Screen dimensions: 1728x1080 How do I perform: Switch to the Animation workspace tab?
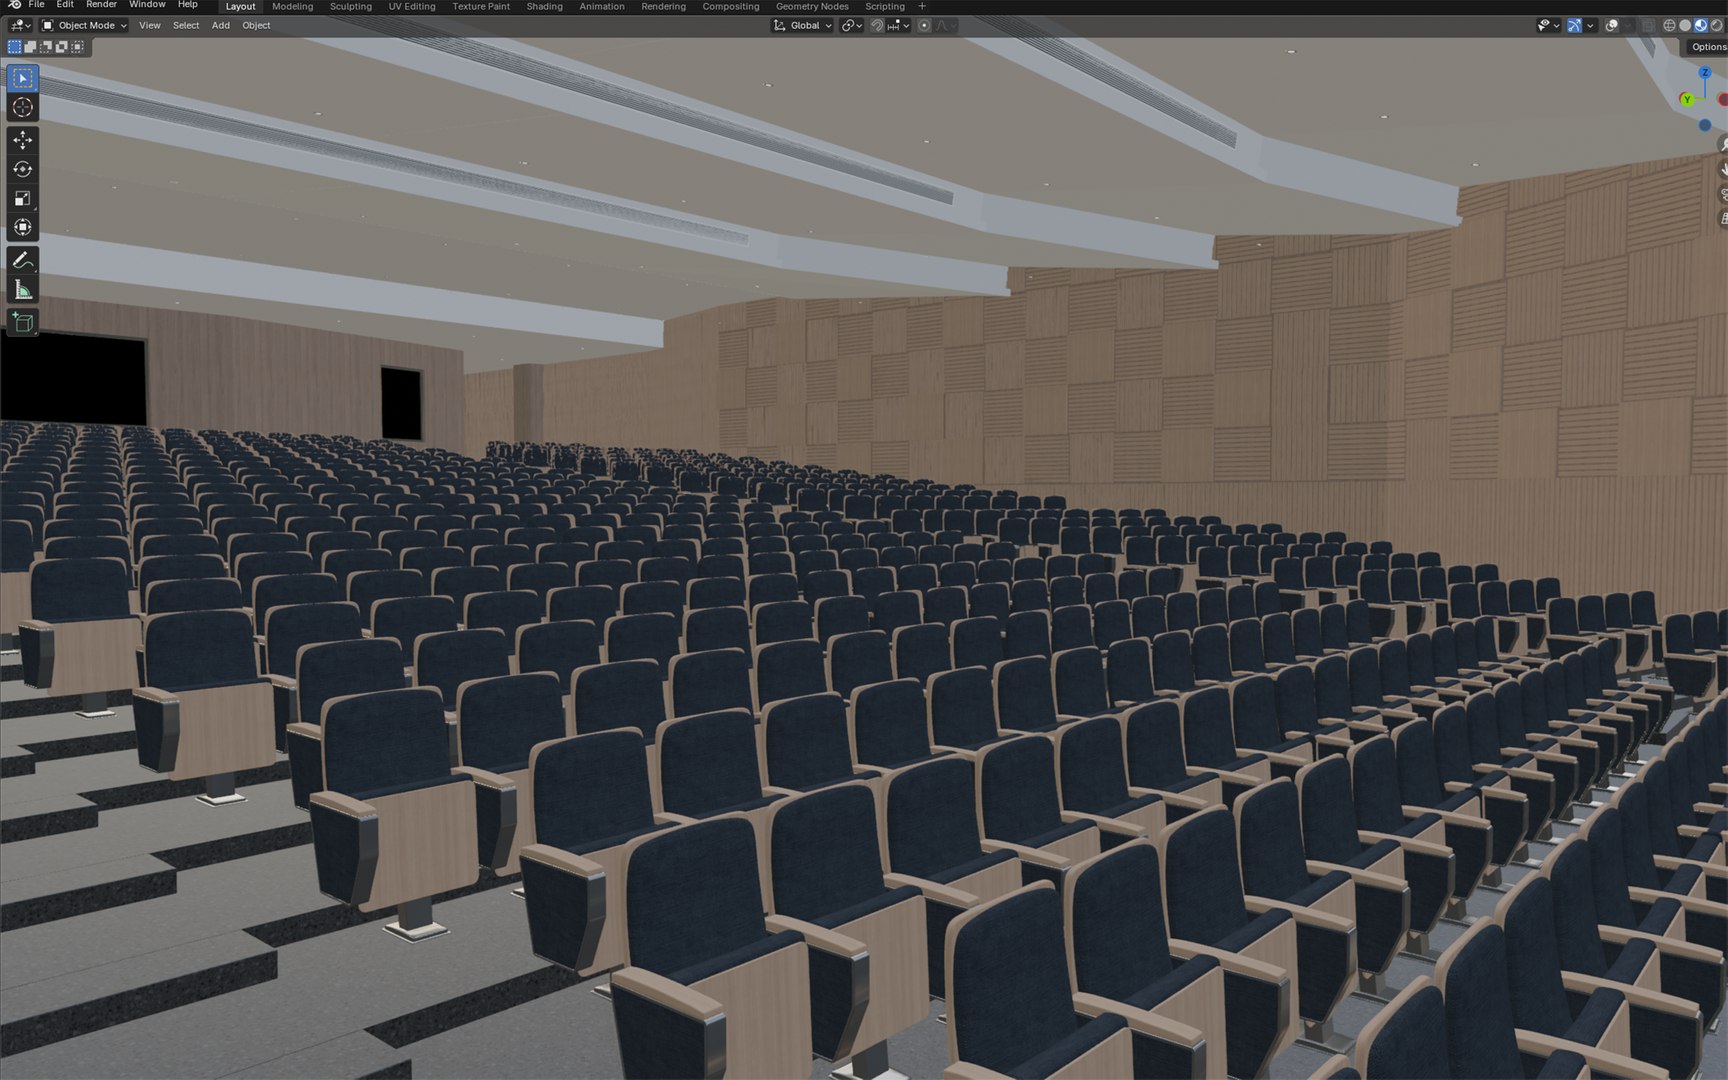[602, 6]
